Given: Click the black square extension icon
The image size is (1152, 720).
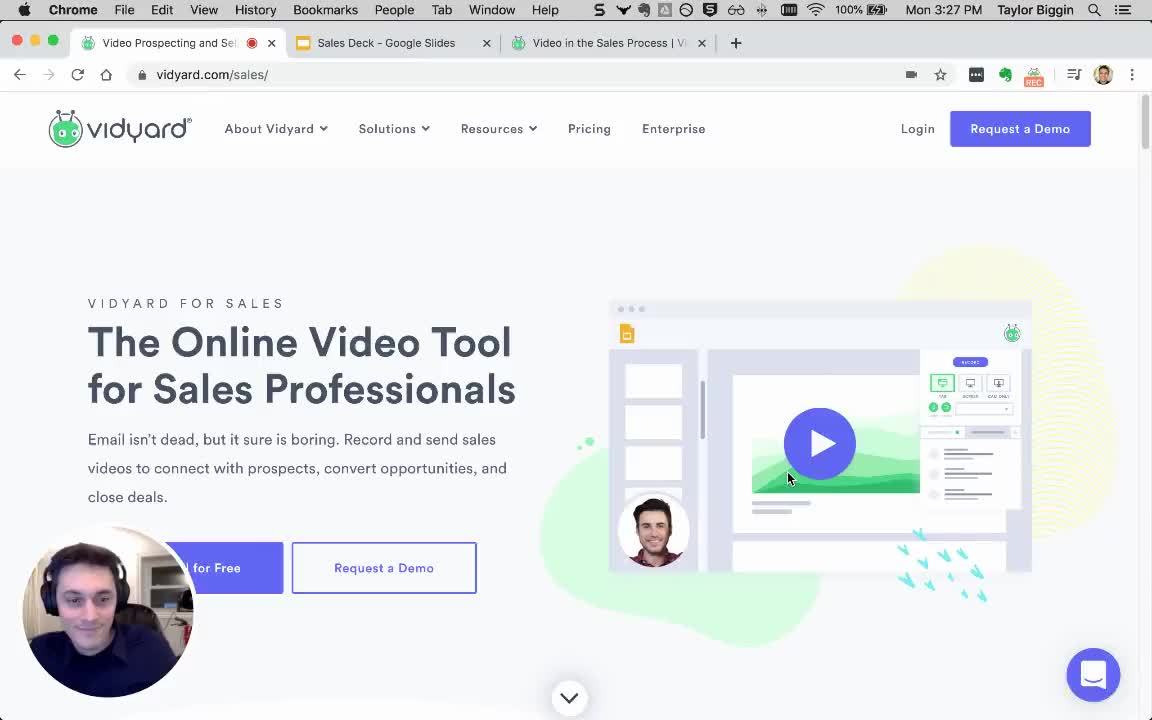Looking at the screenshot, I should pos(976,74).
